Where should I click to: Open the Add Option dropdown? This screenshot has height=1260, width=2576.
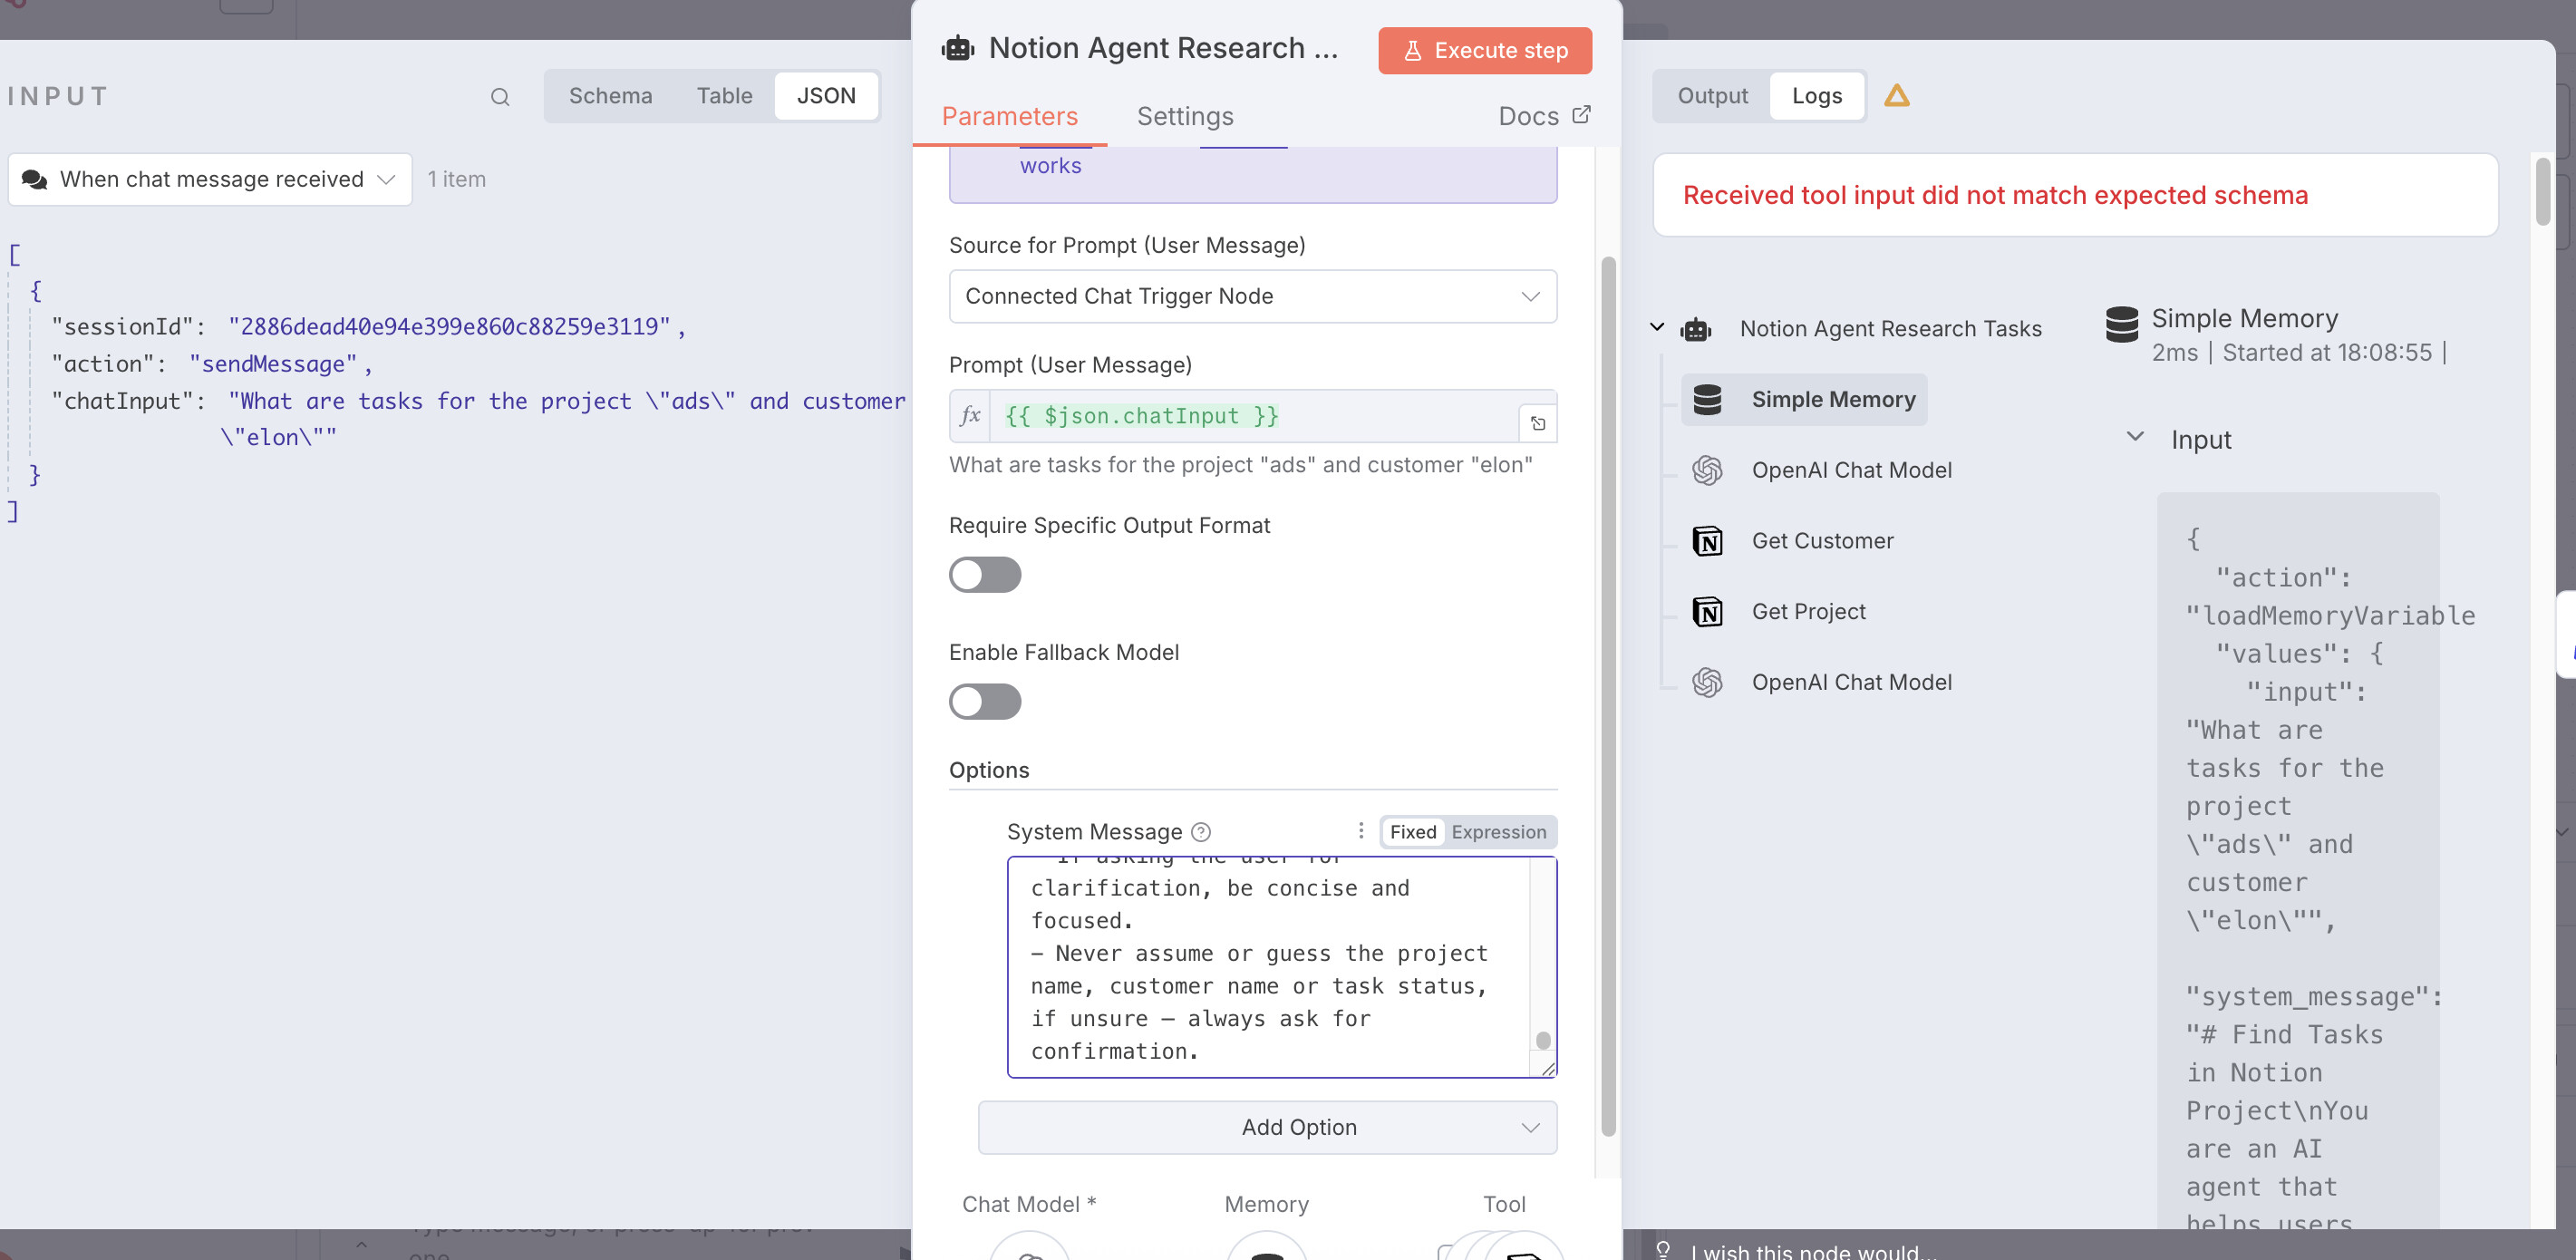[1267, 1128]
